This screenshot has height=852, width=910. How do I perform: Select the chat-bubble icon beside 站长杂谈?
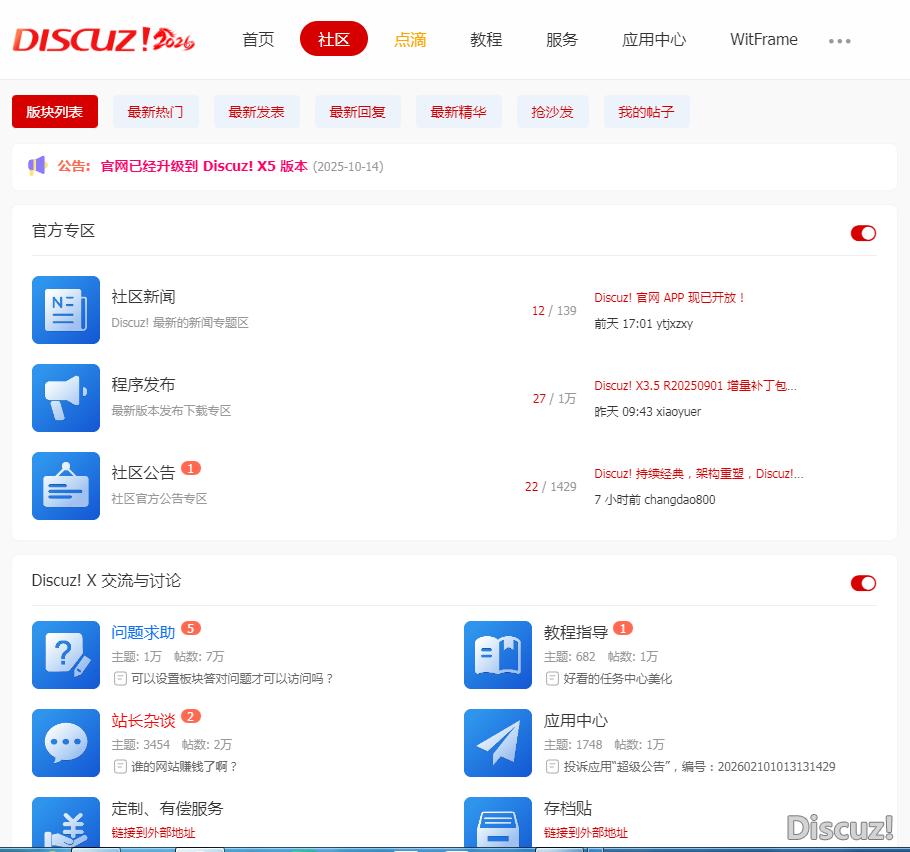pos(66,743)
